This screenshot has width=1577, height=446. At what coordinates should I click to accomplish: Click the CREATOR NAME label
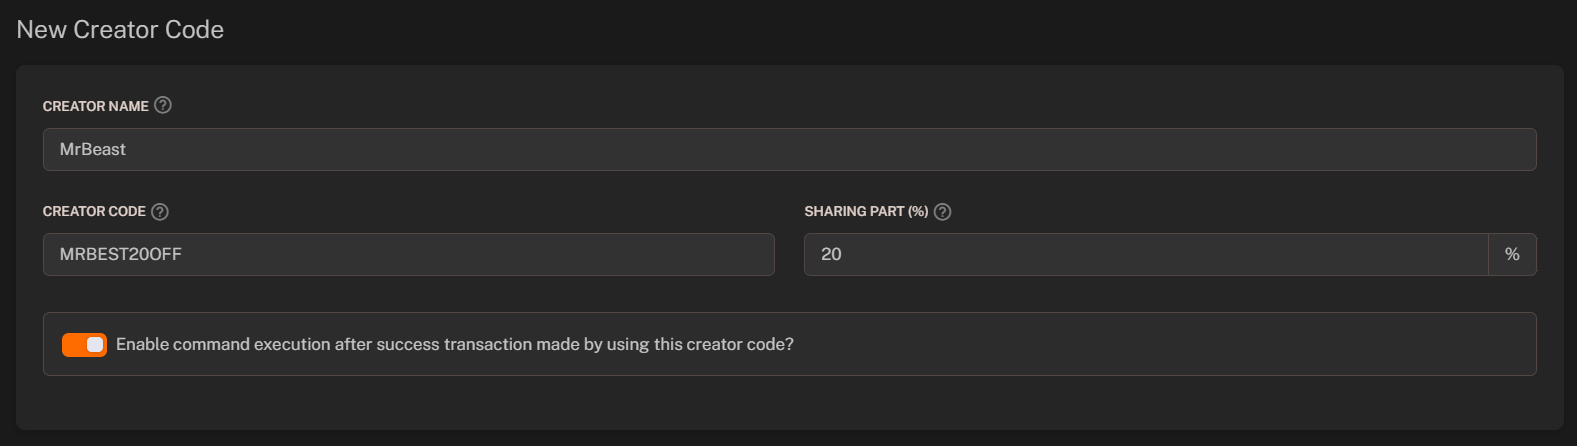click(x=95, y=106)
